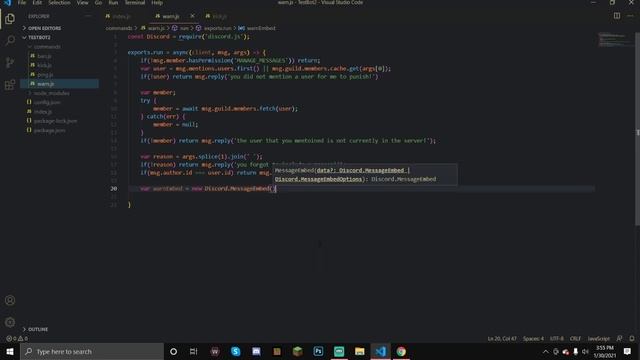Click 'JavaScript' language mode selector
The height and width of the screenshot is (360, 640).
pos(599,338)
